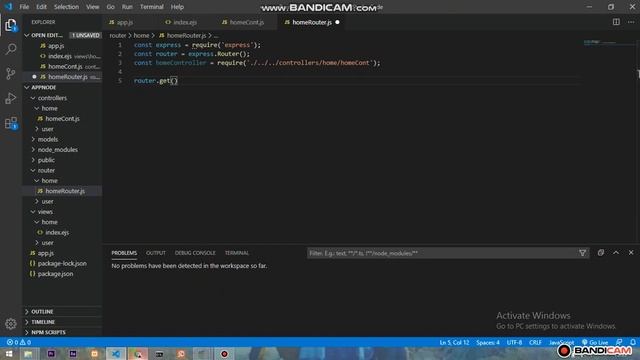Click UTF-8 encoding in status bar

[x=514, y=342]
